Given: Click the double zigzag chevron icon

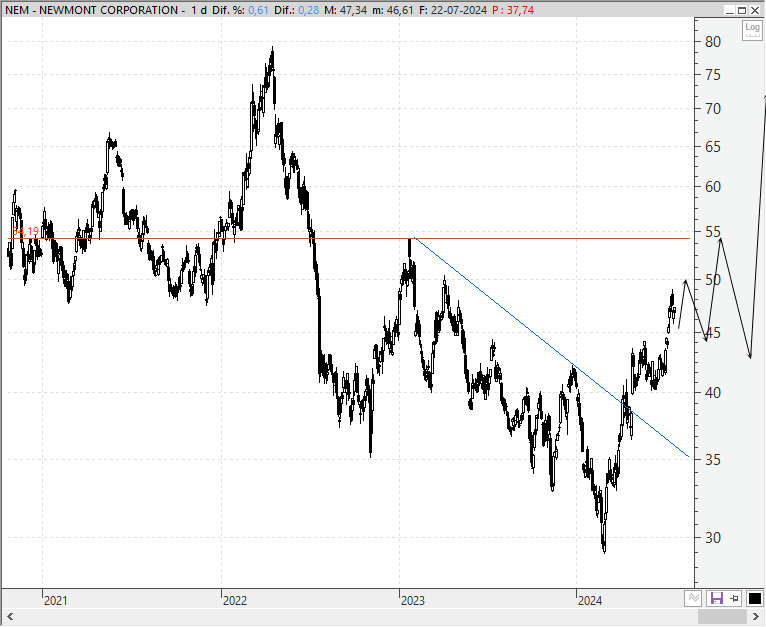Looking at the screenshot, I should pos(693,598).
